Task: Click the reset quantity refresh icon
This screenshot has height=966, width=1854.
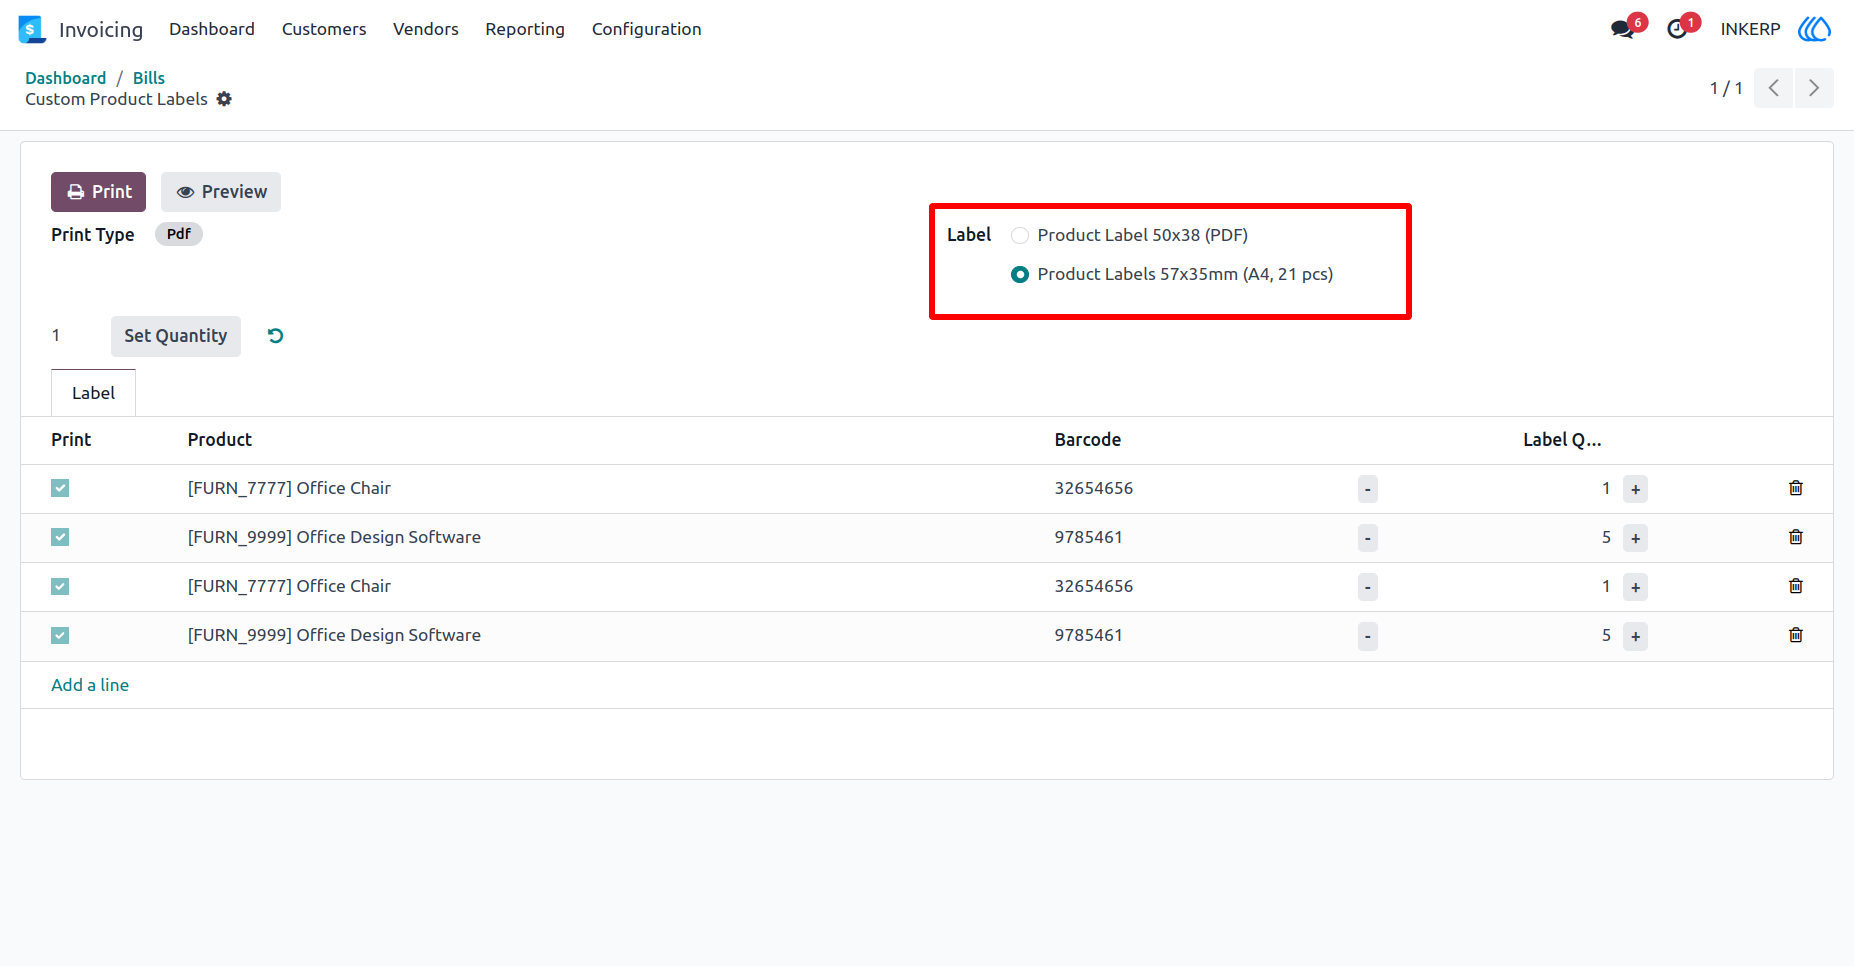Action: pos(276,336)
